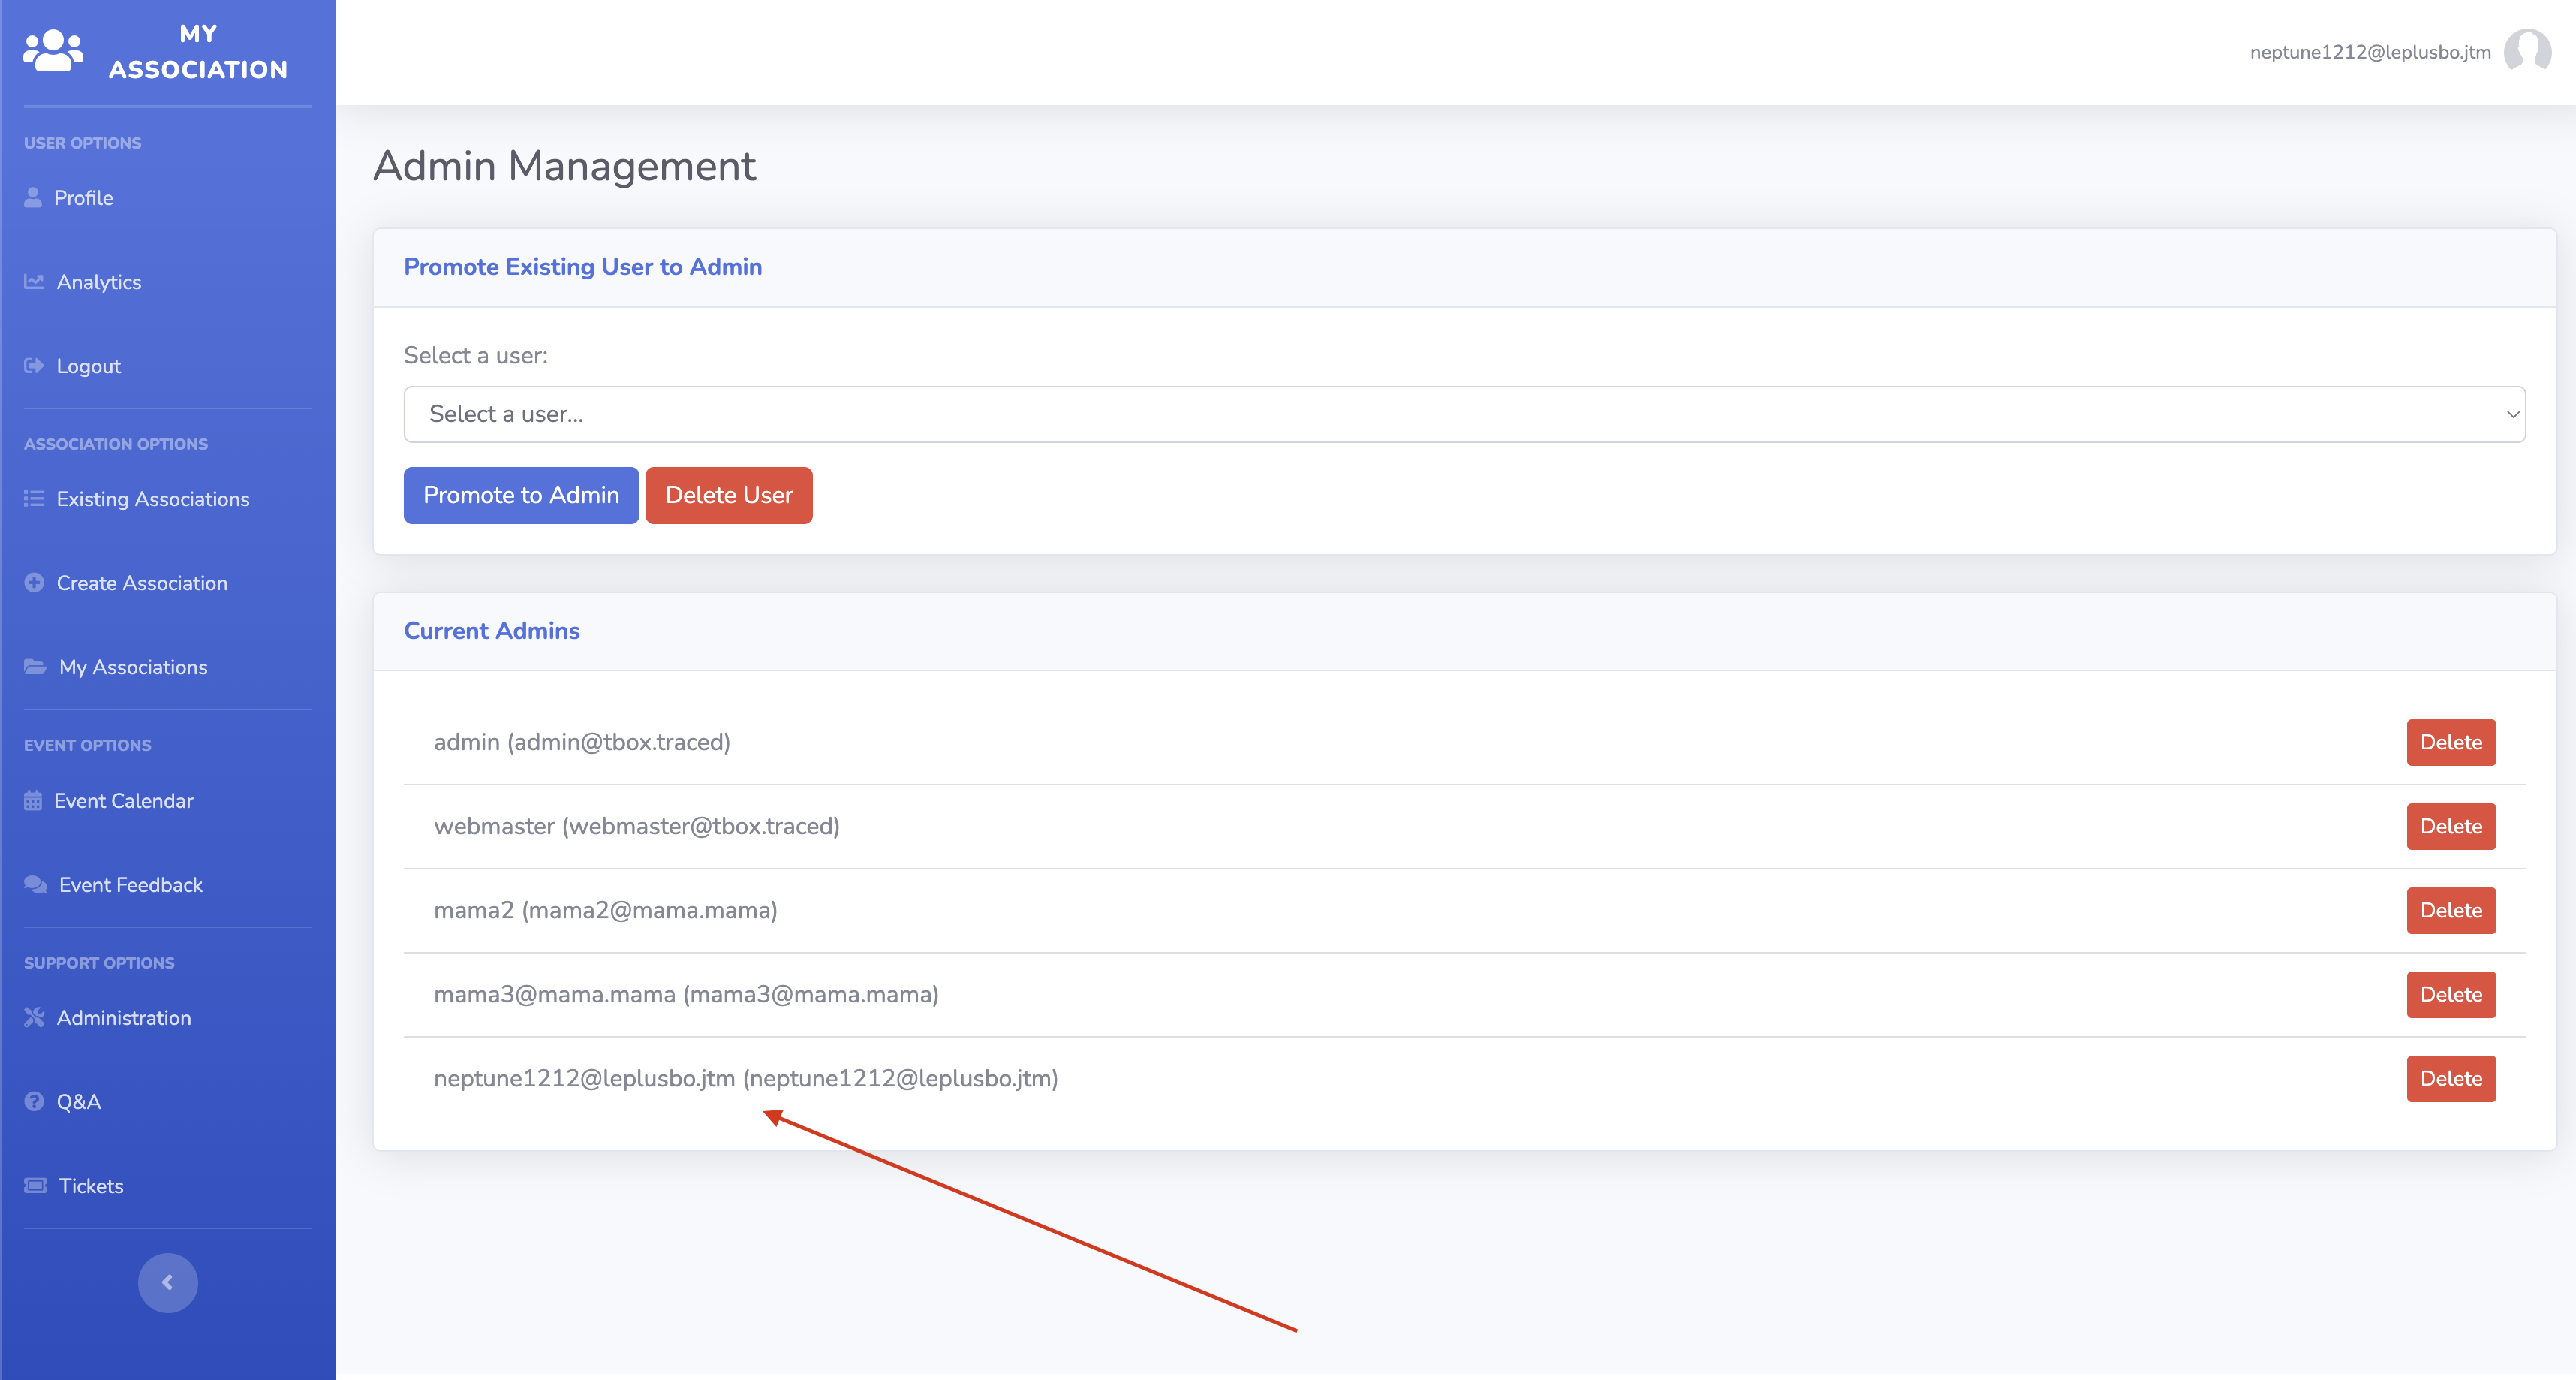Open My Associations menu item
The height and width of the screenshot is (1380, 2576).
click(x=133, y=667)
